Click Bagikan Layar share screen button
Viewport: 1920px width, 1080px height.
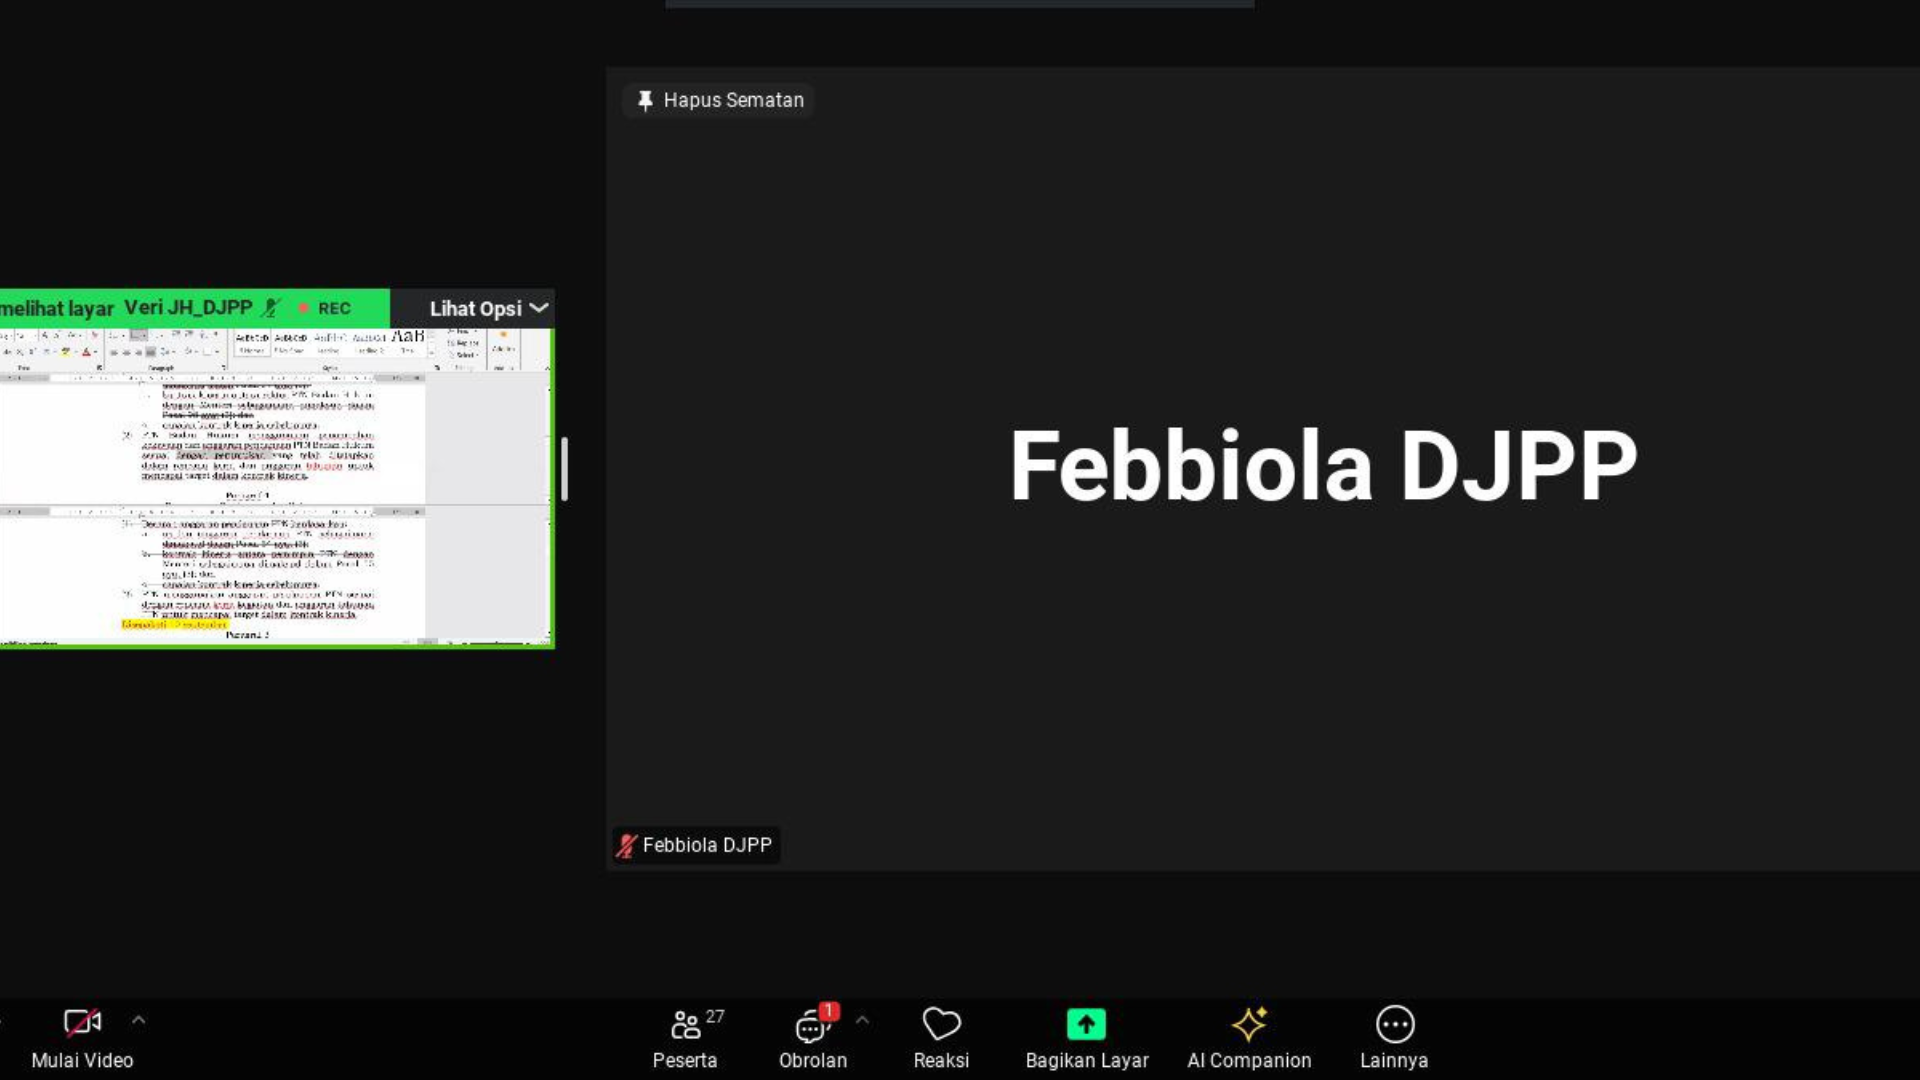(1086, 1039)
